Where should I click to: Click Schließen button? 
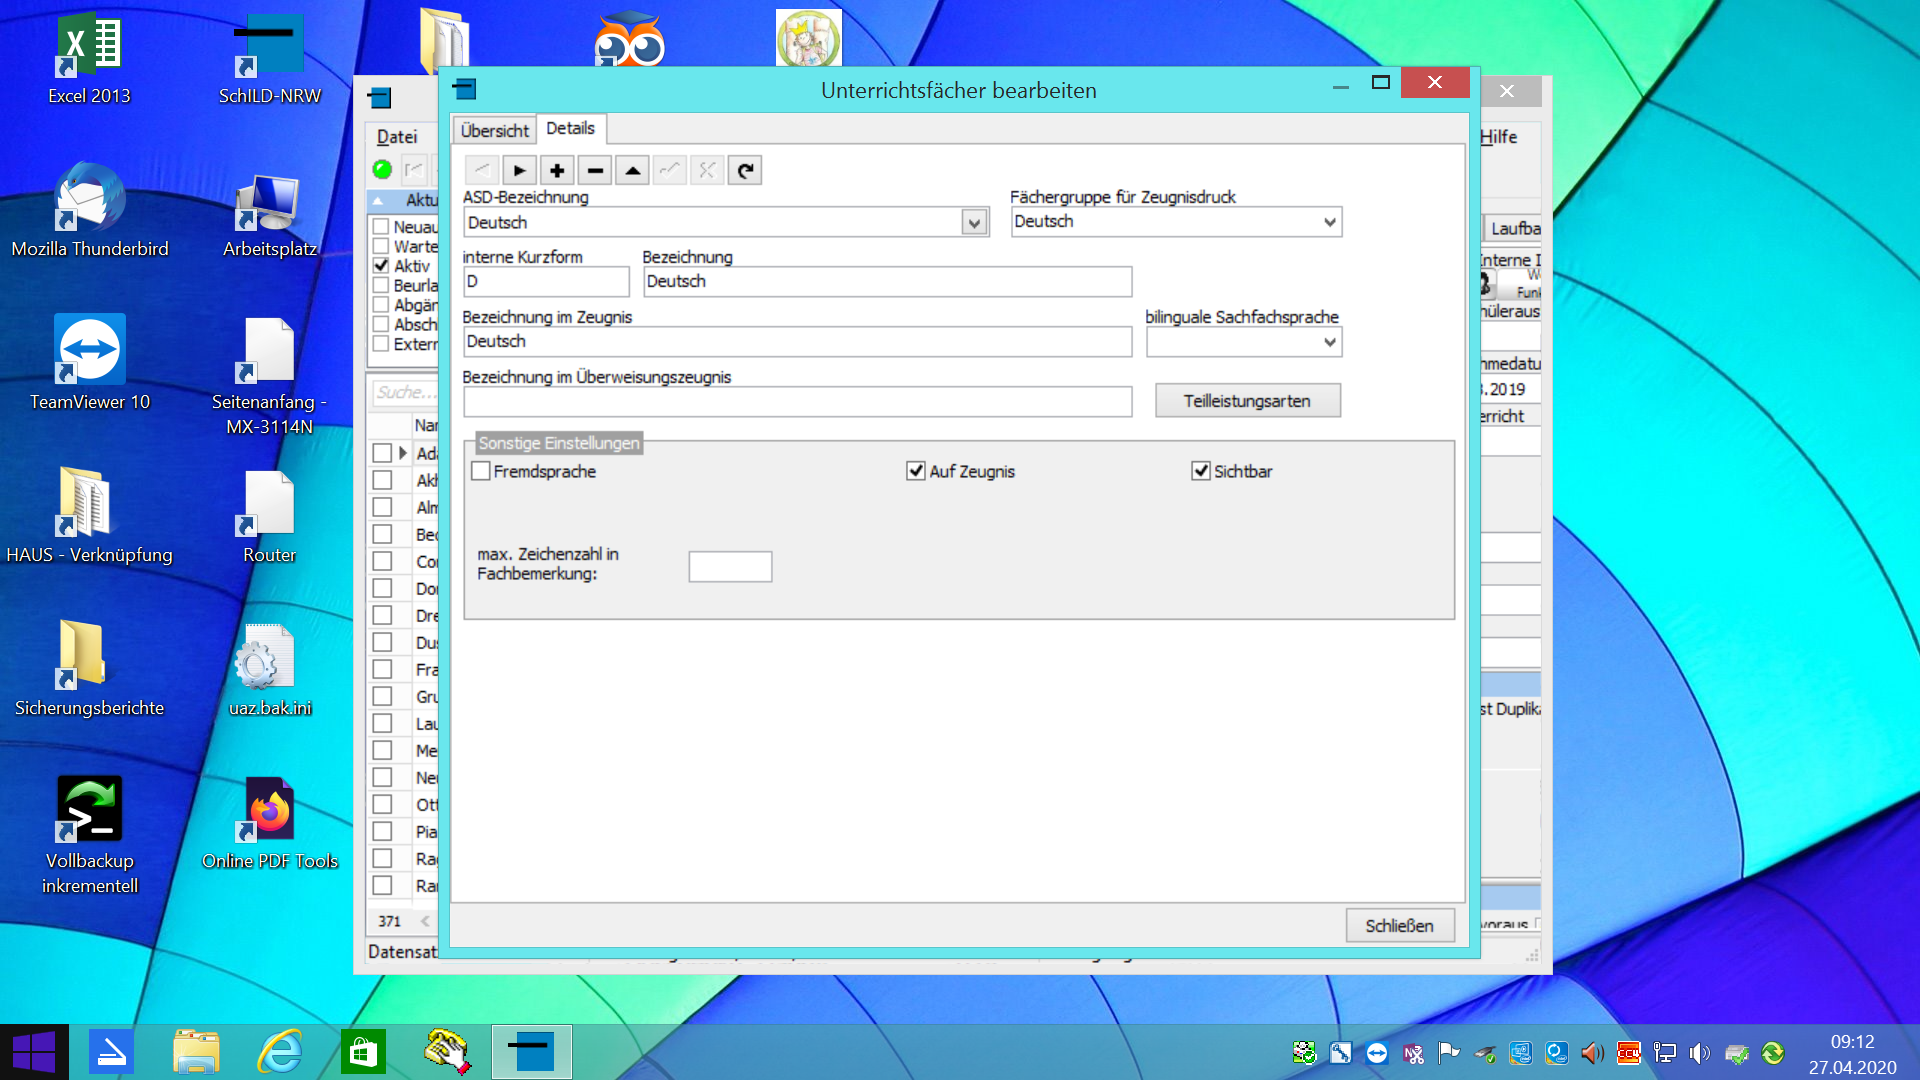[x=1399, y=926]
